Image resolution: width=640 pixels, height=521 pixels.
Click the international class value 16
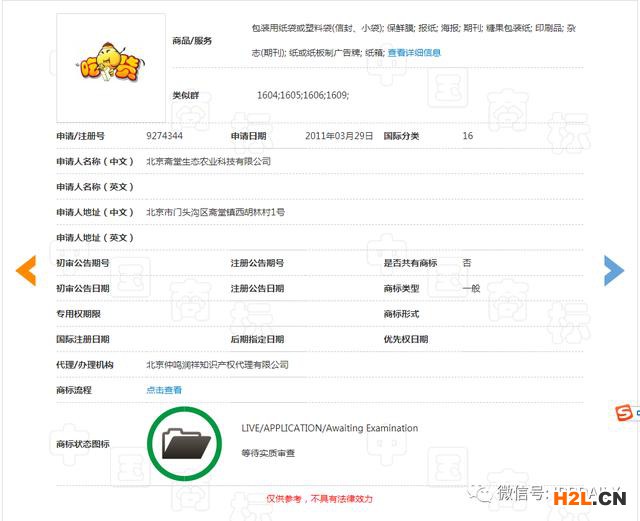468,136
